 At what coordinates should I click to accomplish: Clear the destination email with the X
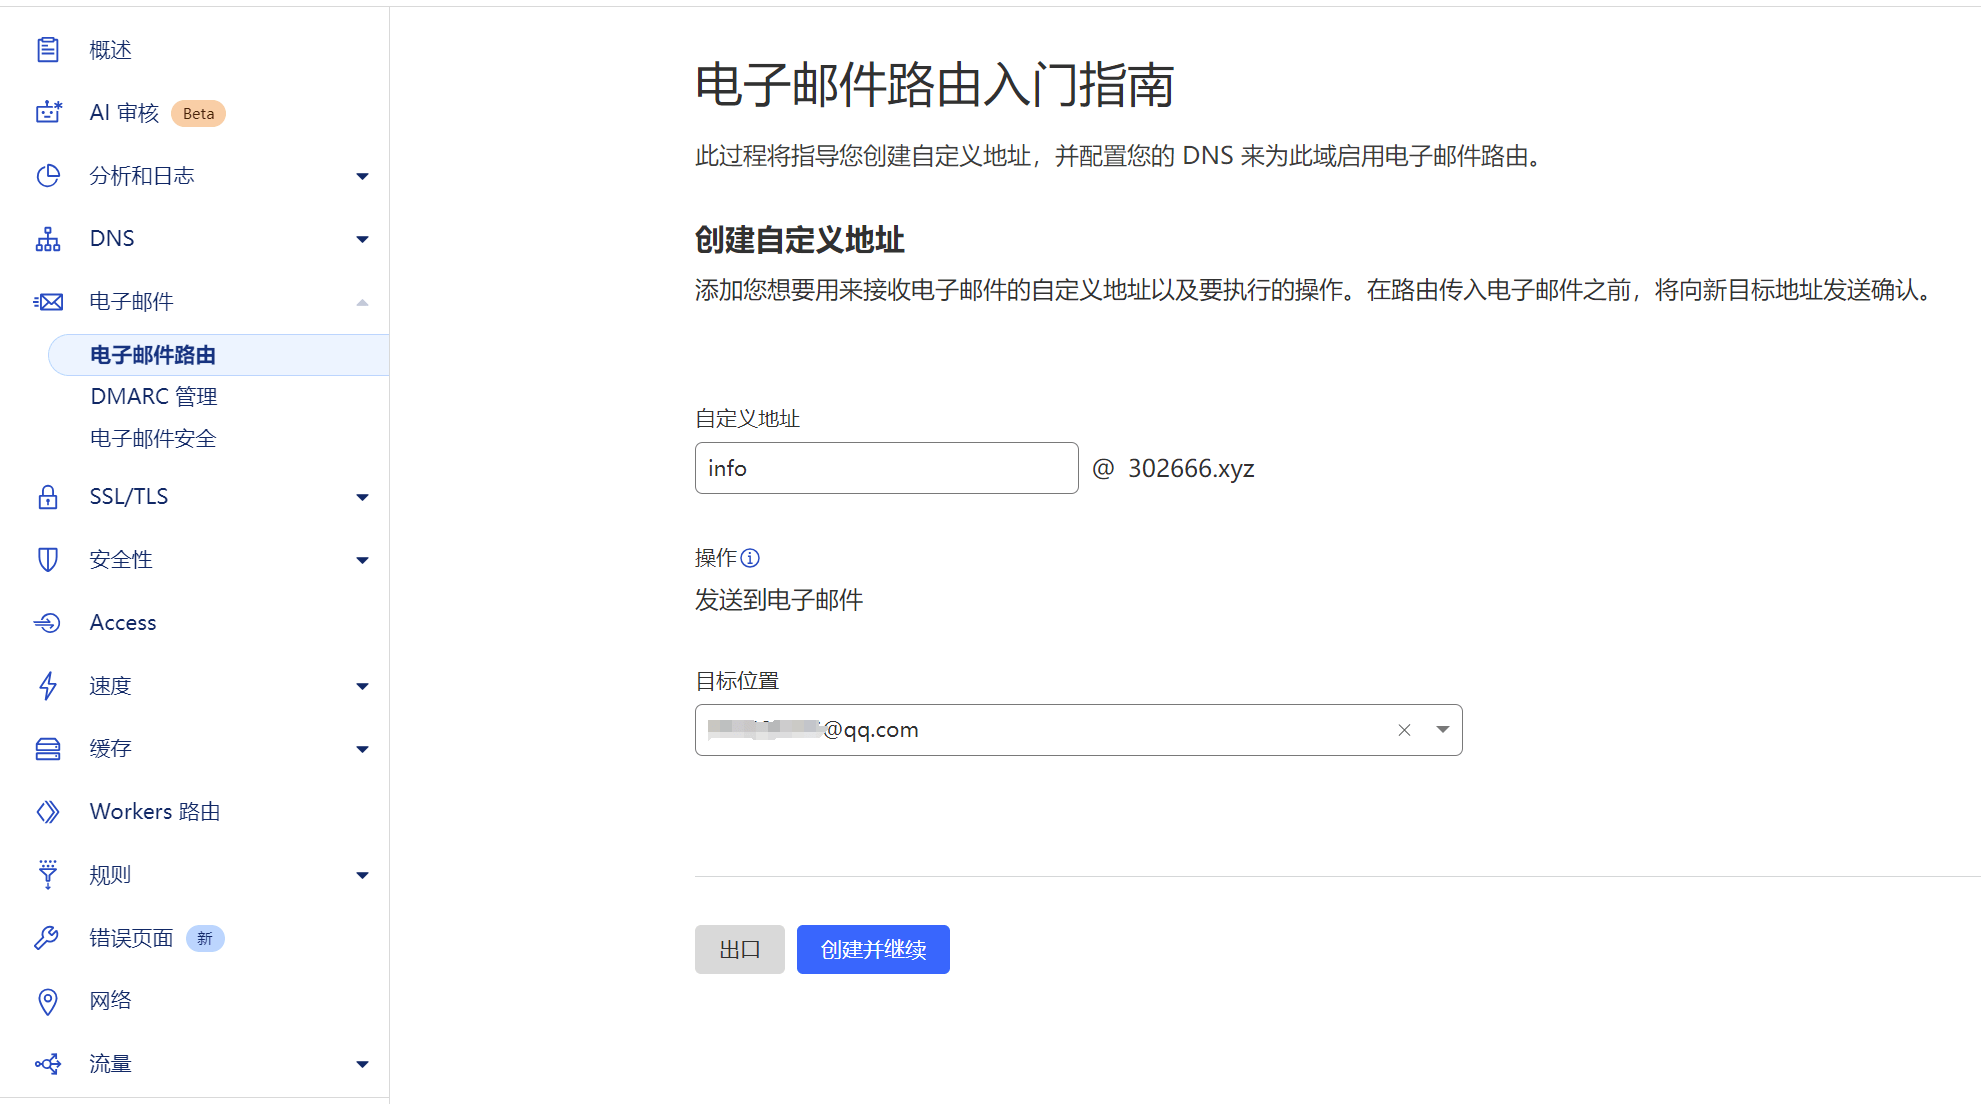(1404, 729)
